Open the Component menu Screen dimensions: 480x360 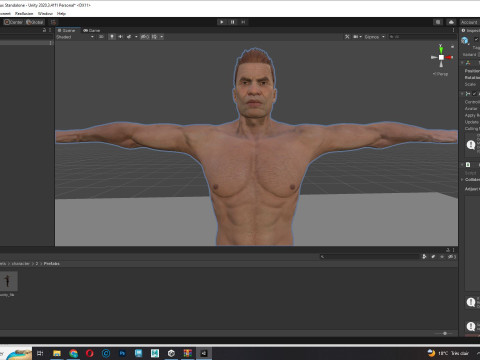pyautogui.click(x=5, y=14)
